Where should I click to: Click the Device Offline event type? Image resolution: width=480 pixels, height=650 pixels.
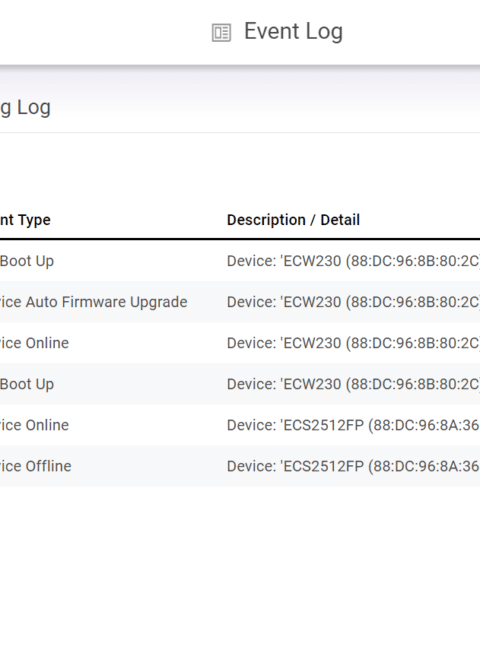click(36, 466)
